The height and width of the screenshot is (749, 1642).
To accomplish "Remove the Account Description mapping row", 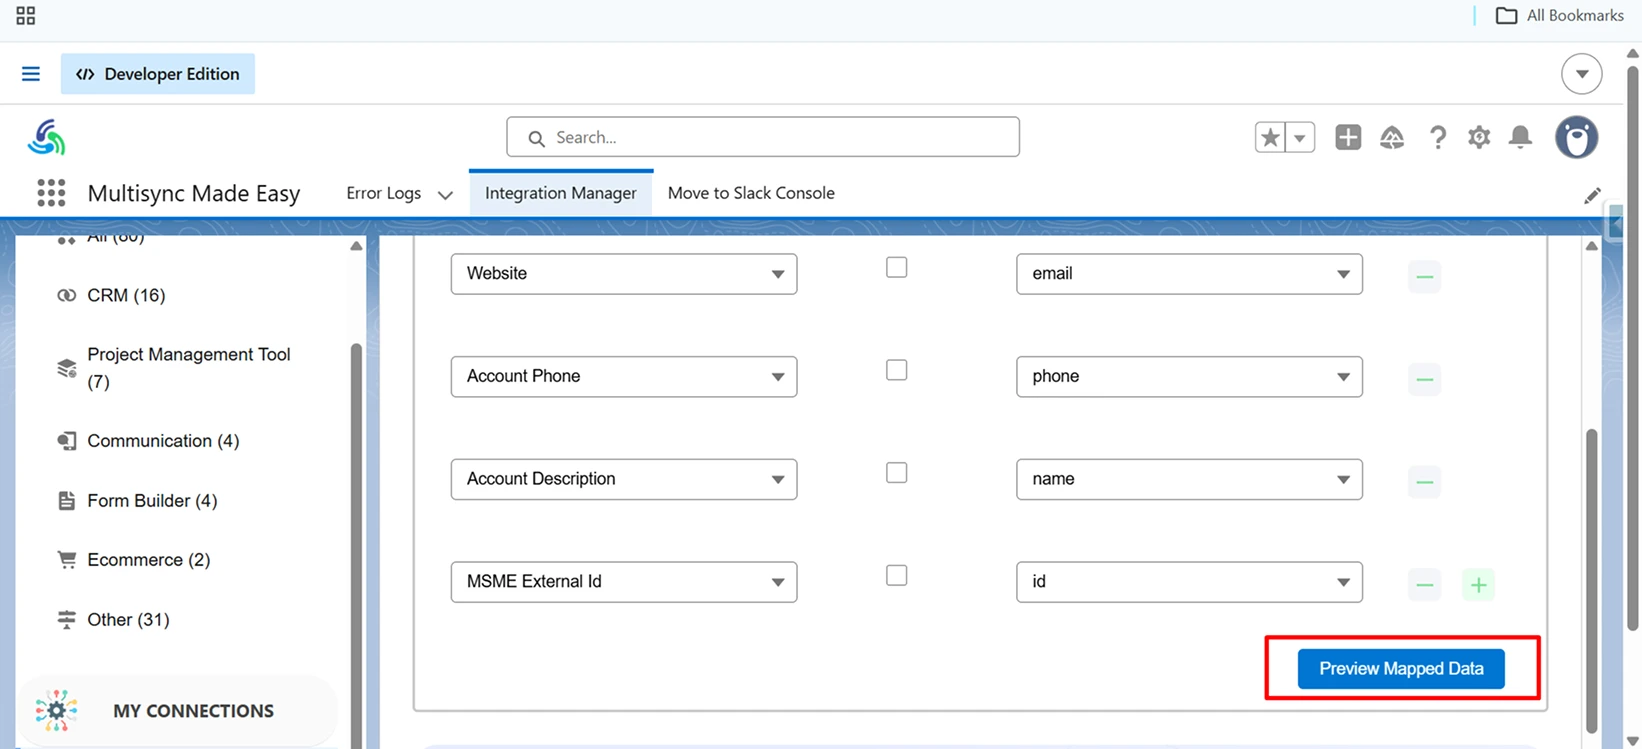I will (x=1425, y=482).
